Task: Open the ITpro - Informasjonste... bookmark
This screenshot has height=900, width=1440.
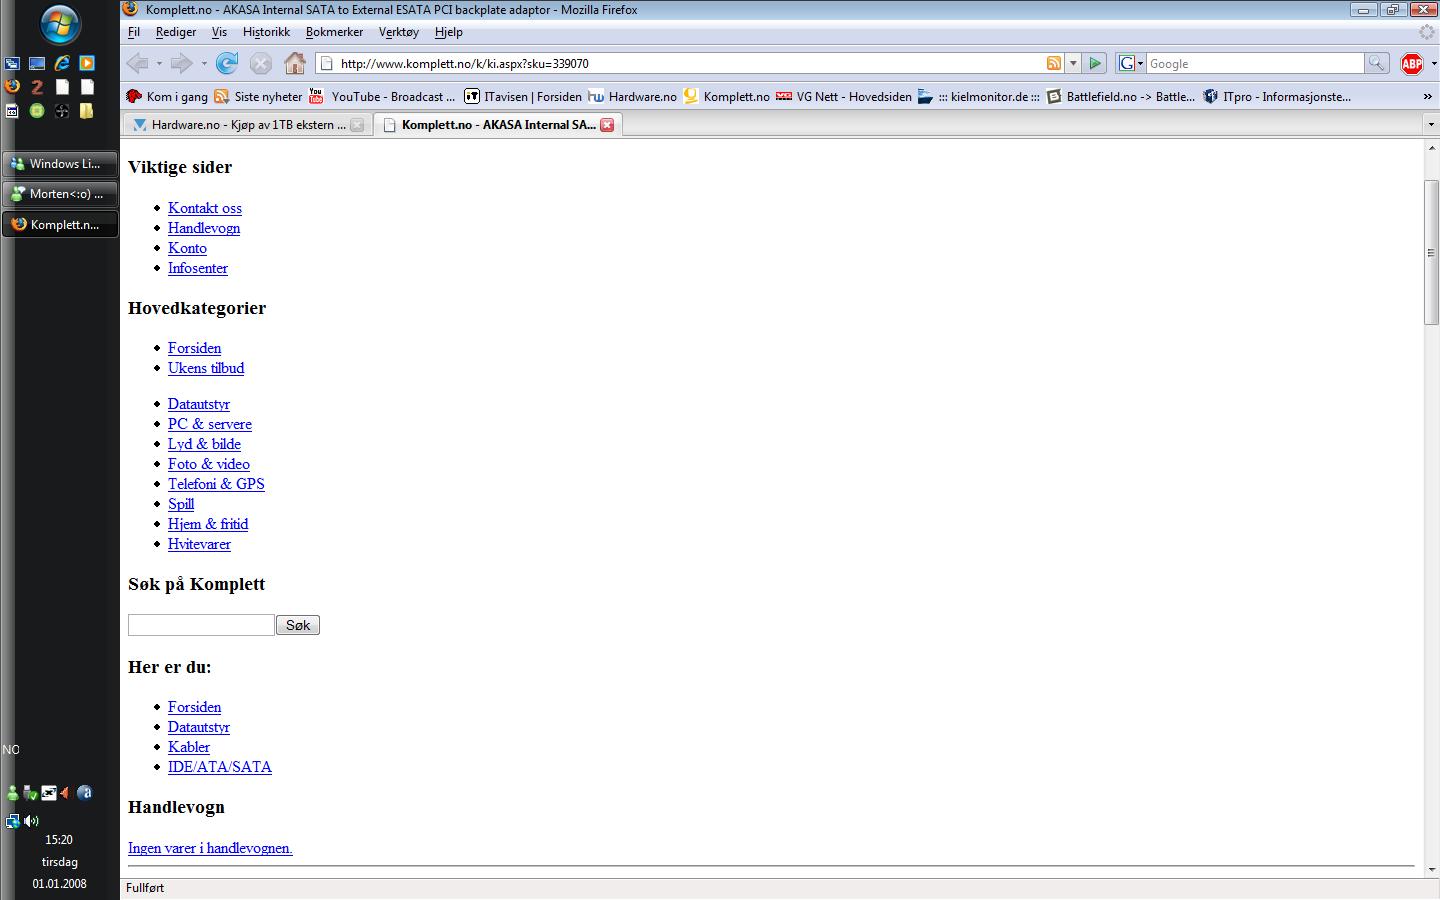Action: 1277,97
